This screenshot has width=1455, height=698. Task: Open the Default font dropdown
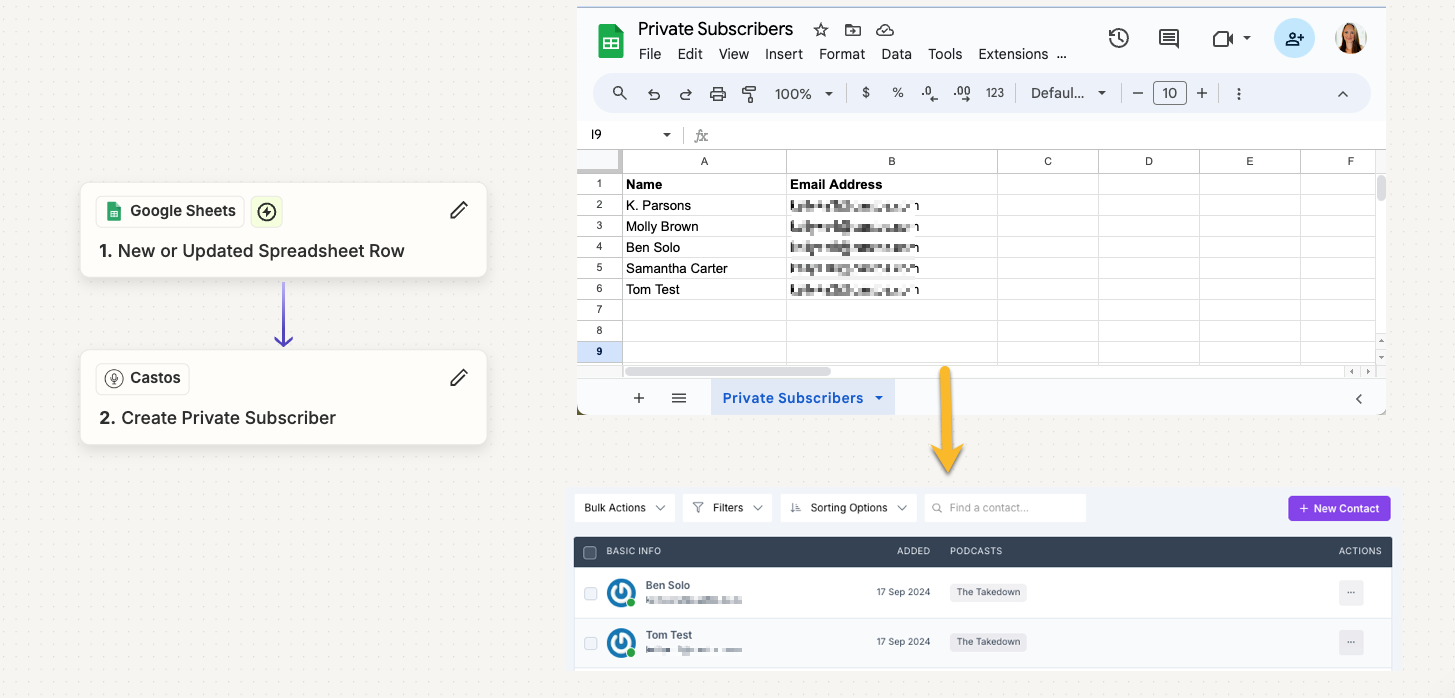point(1069,93)
